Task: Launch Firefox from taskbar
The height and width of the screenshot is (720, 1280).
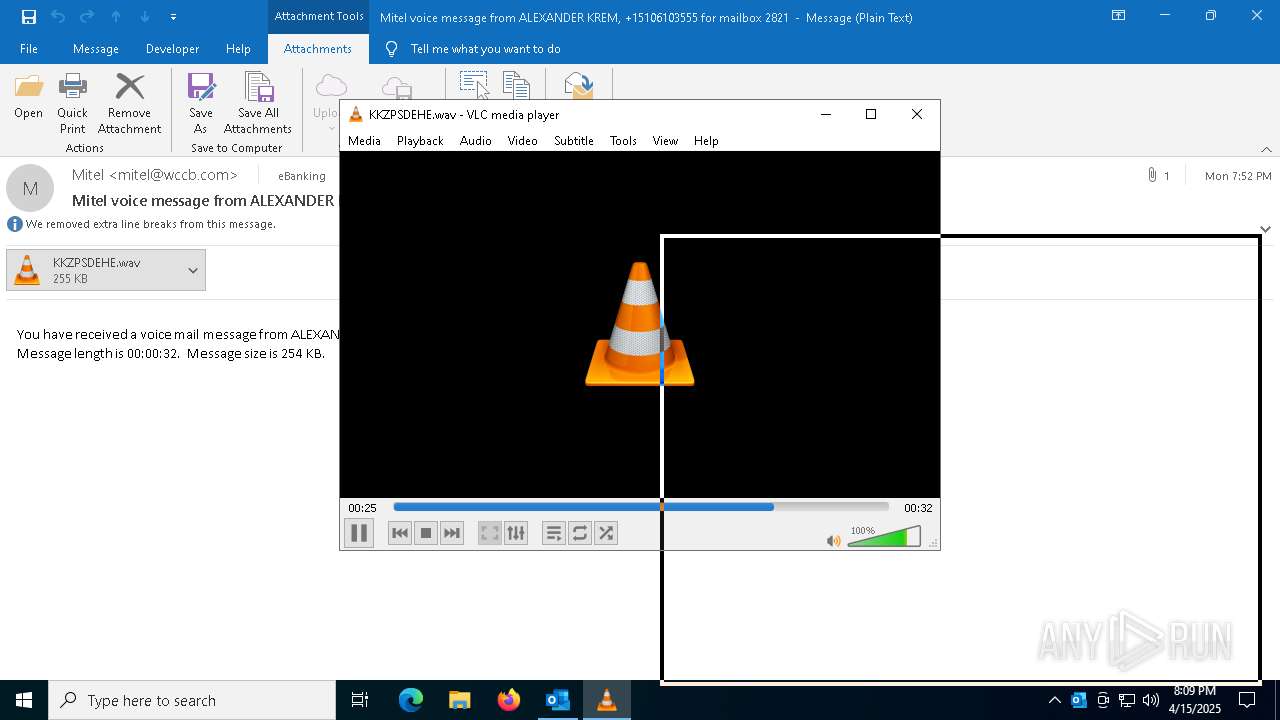Action: 508,700
